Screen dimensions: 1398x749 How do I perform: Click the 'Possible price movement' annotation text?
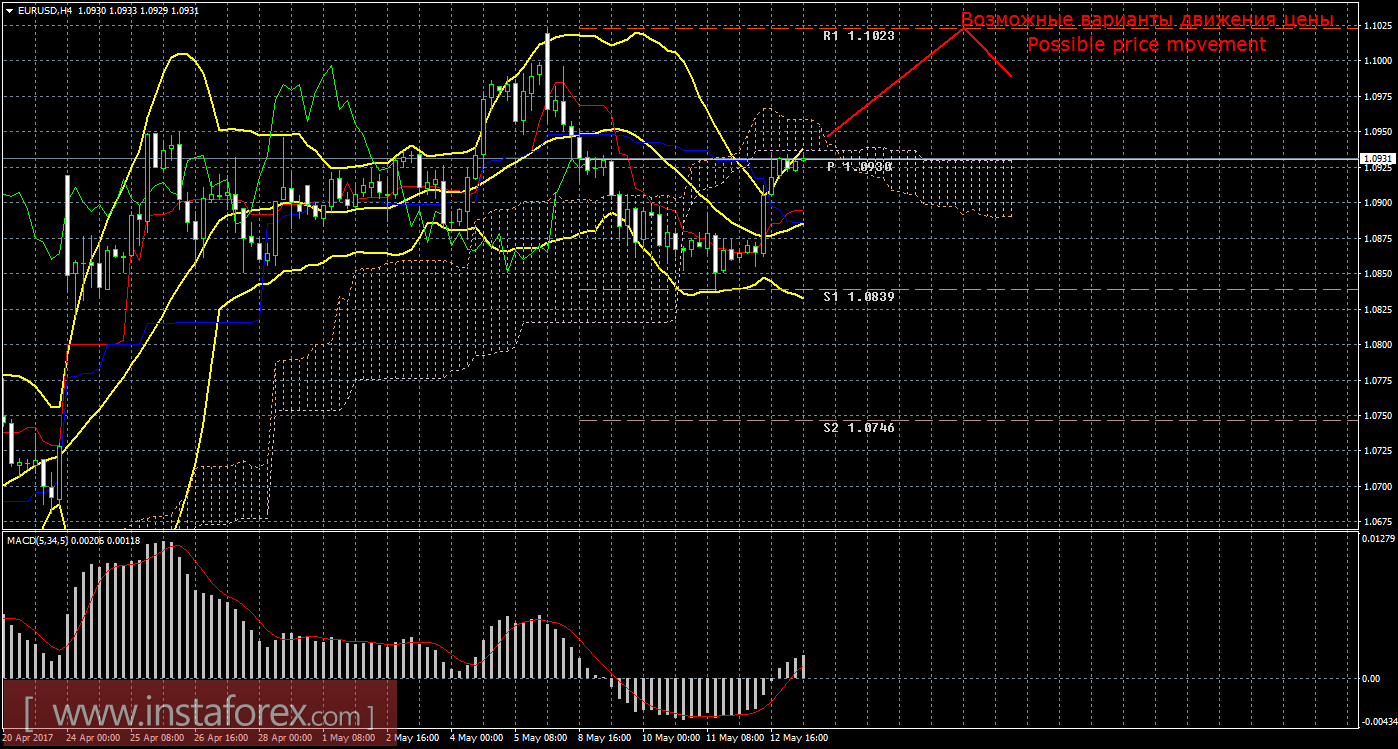pyautogui.click(x=1146, y=45)
